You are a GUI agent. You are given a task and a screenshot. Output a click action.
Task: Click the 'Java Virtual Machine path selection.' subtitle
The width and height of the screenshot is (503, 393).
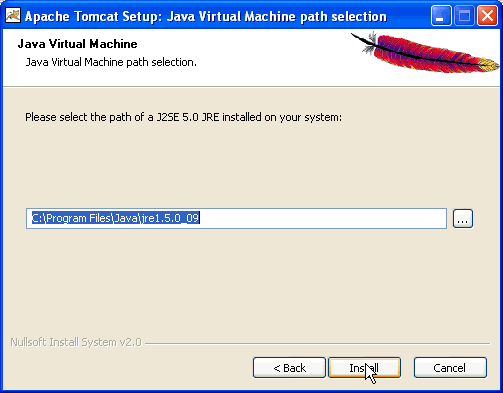coord(111,62)
